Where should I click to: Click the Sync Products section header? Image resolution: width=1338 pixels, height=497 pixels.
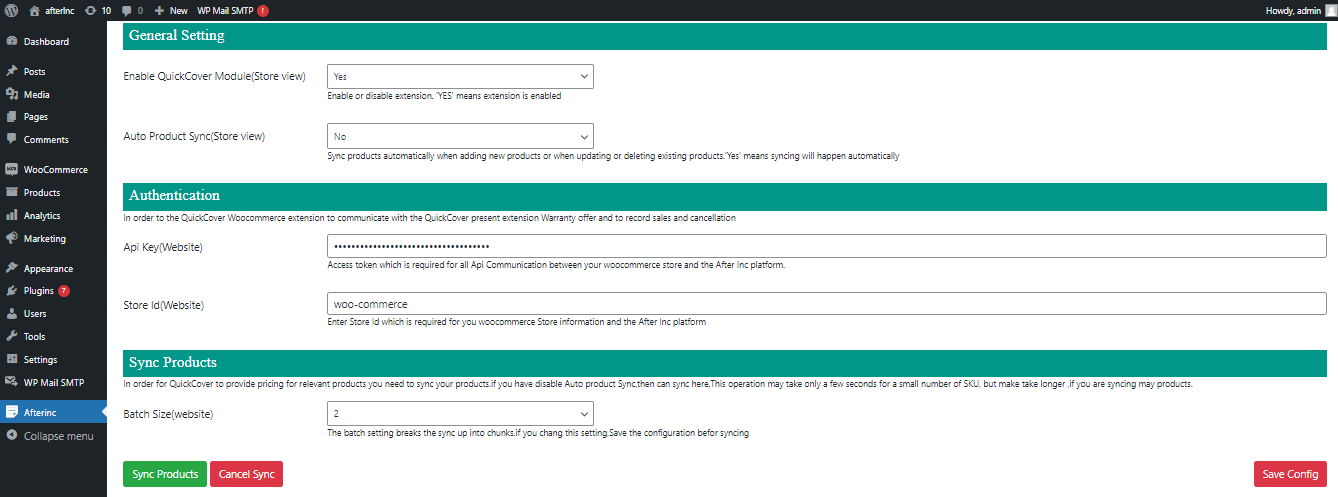725,363
